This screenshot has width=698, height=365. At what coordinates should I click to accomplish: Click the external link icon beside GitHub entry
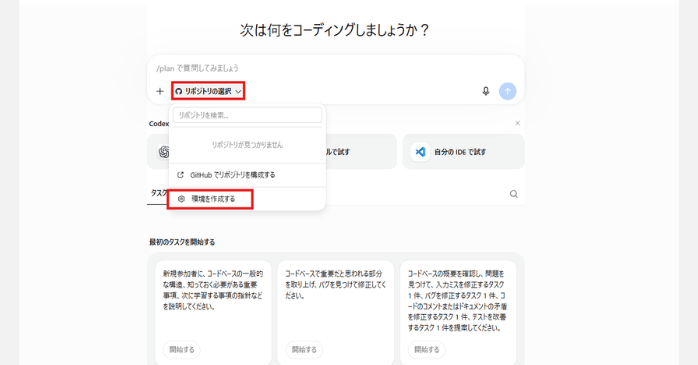(180, 175)
